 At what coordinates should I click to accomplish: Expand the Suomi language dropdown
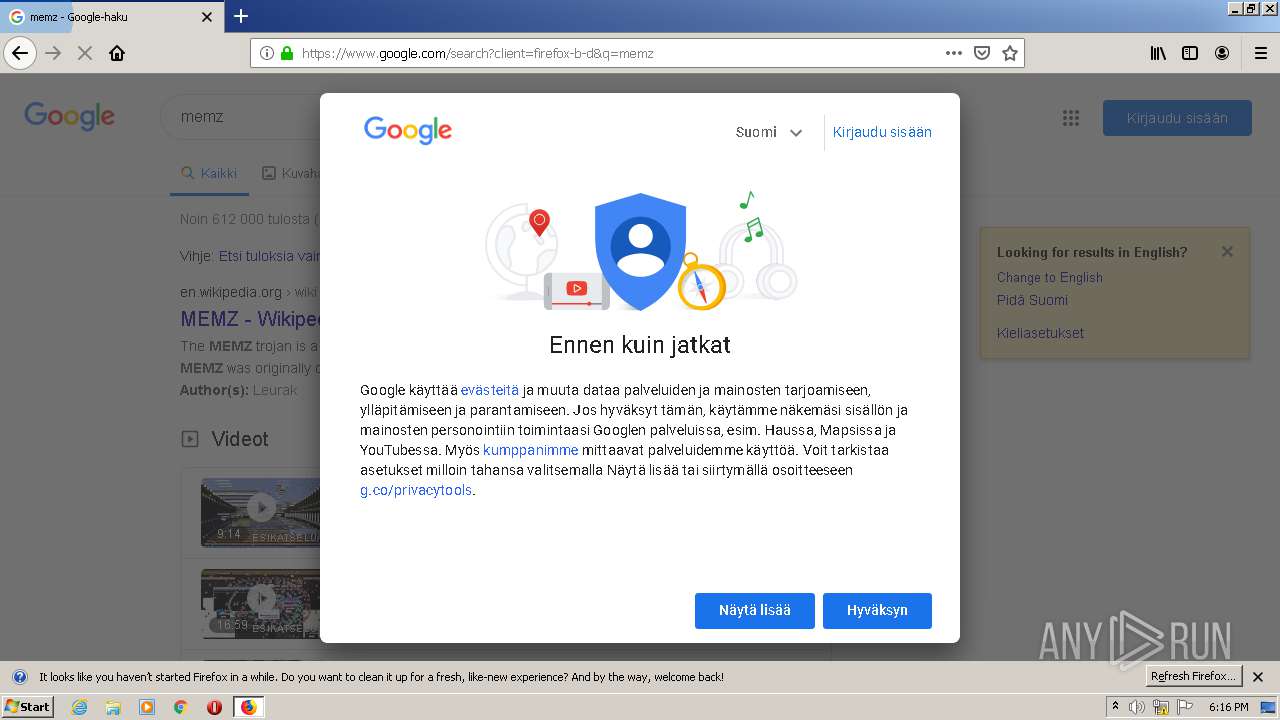769,132
